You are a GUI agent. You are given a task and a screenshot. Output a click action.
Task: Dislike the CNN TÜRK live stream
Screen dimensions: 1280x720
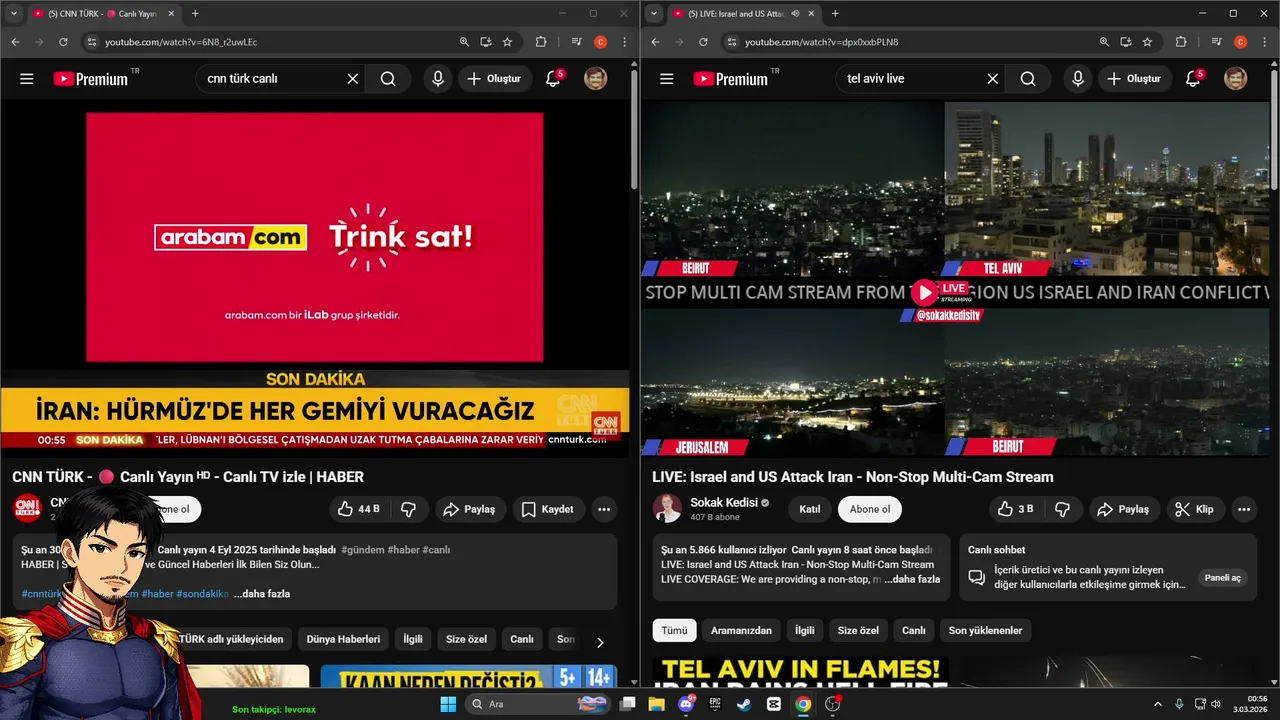click(x=409, y=509)
